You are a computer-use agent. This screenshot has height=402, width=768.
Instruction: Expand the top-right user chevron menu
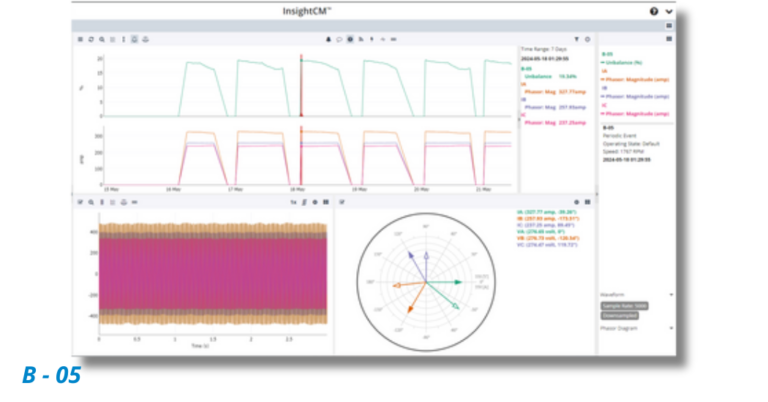tap(669, 11)
